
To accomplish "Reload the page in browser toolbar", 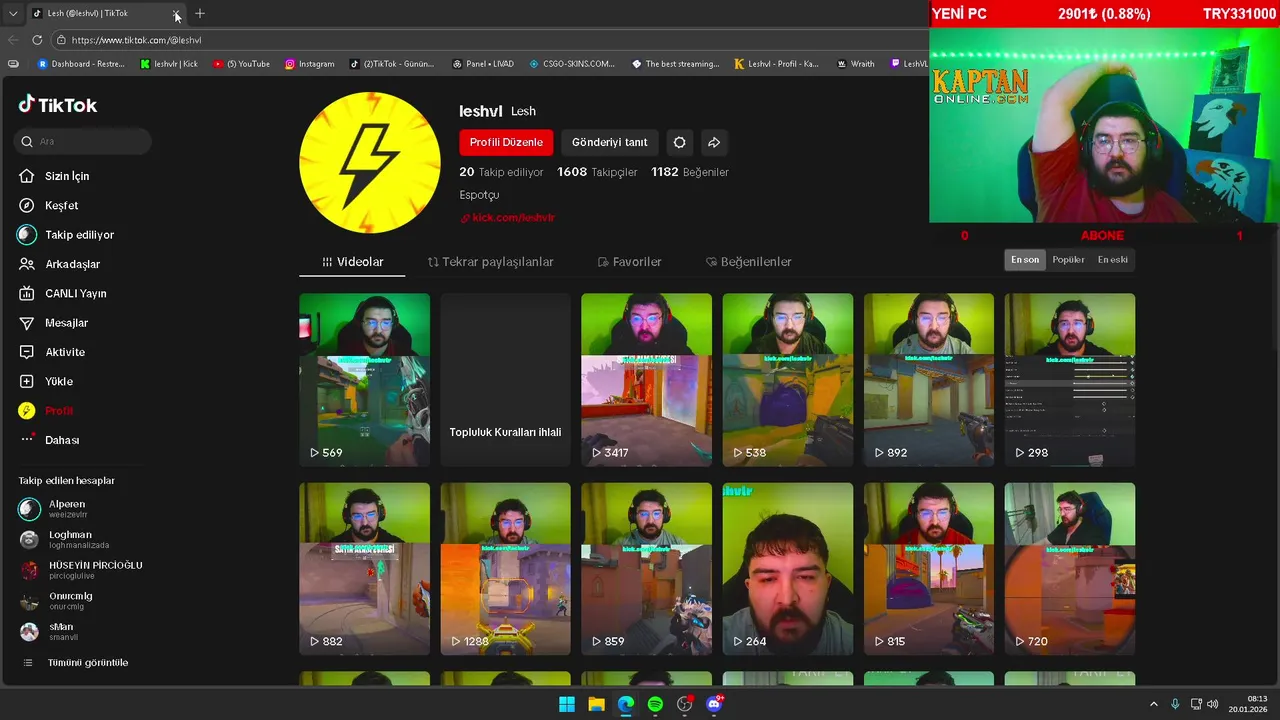I will (37, 40).
